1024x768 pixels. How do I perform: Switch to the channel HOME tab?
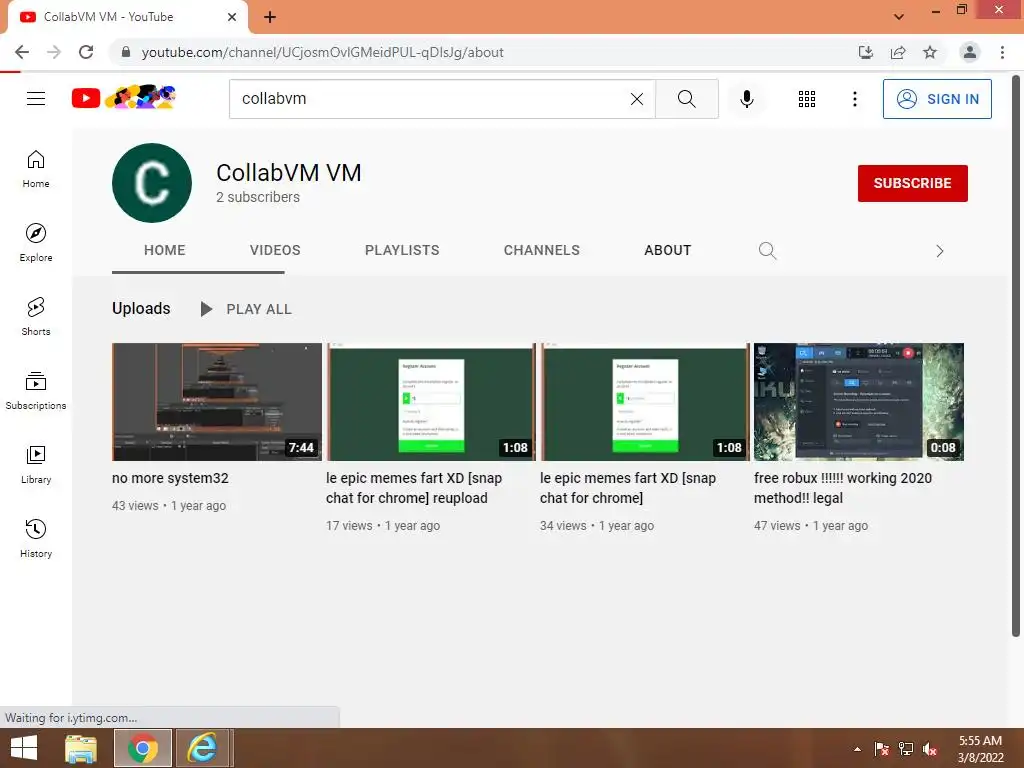pos(165,250)
